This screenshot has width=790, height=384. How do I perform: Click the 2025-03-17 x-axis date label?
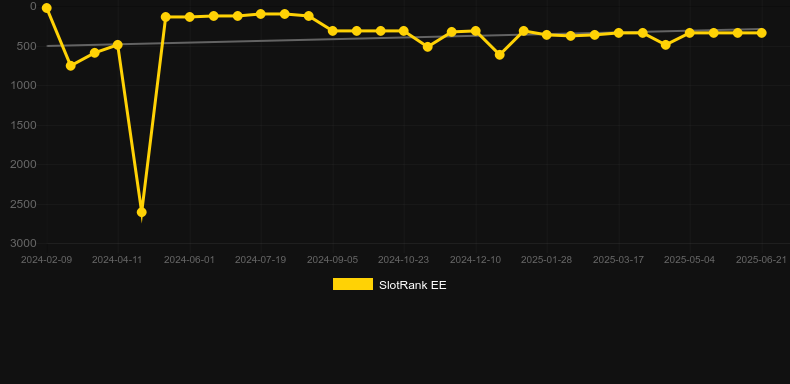click(x=619, y=260)
